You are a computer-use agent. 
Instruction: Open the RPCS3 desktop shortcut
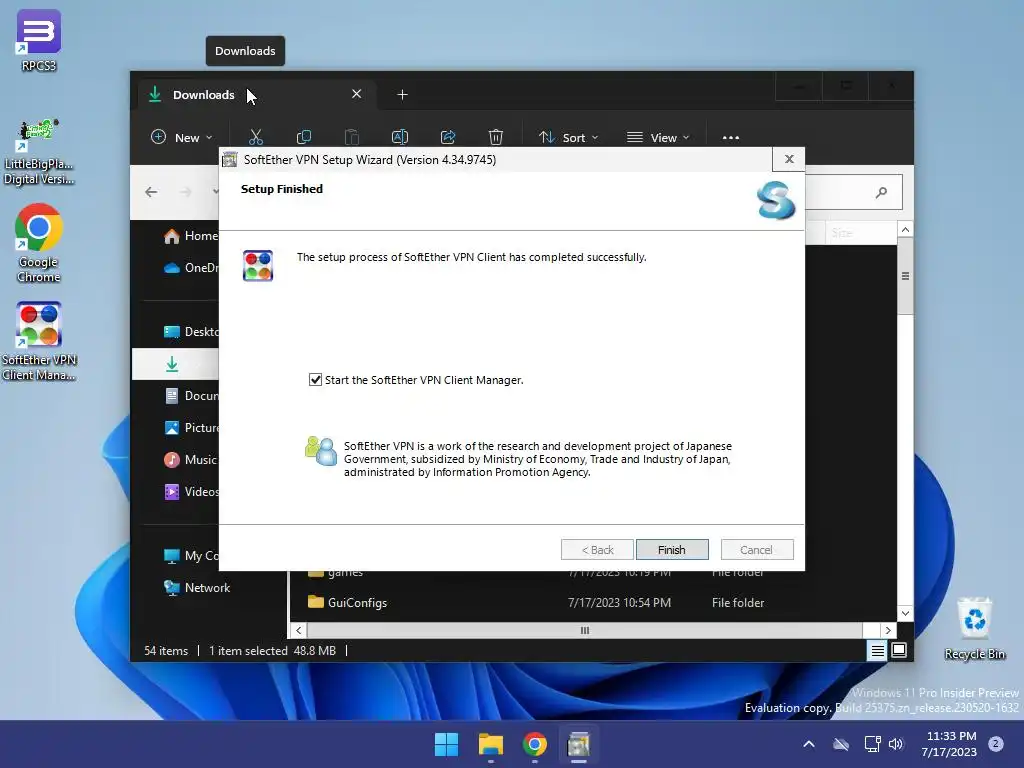[39, 40]
